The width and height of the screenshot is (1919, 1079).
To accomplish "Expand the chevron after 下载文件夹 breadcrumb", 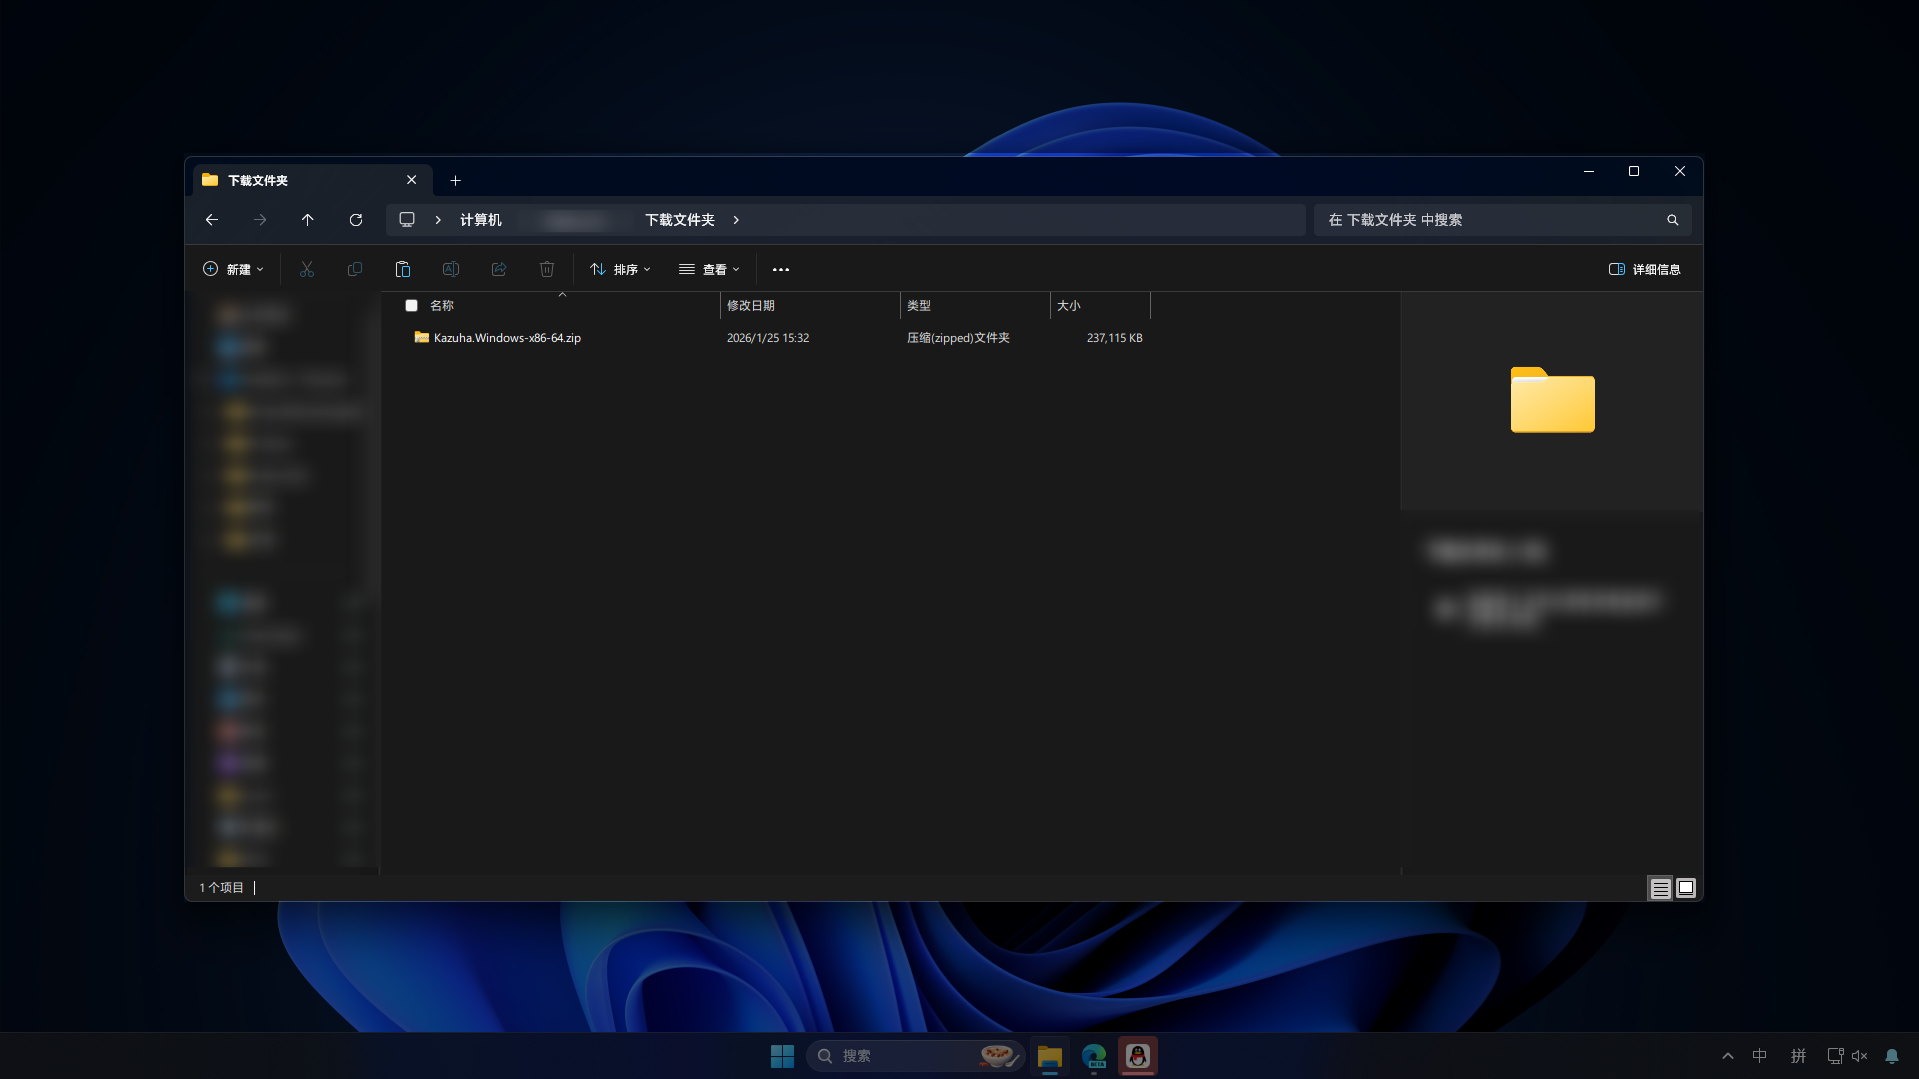I will click(736, 220).
